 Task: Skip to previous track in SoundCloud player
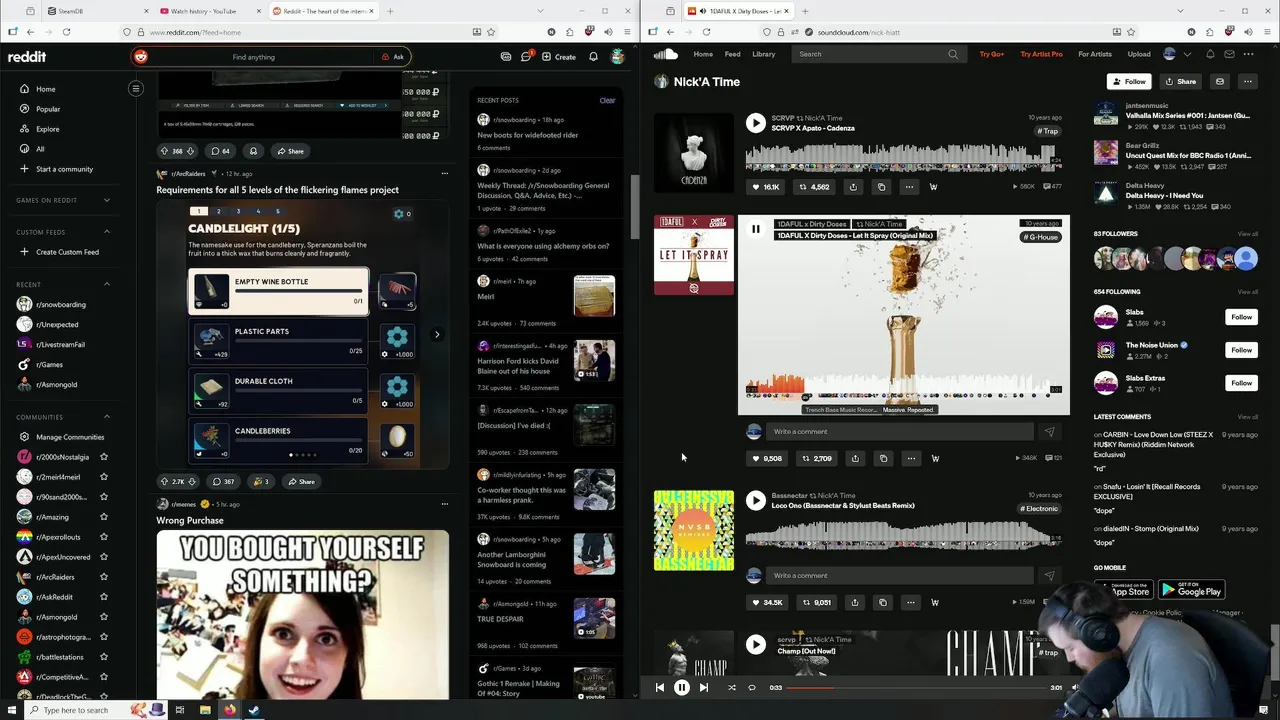(x=660, y=687)
